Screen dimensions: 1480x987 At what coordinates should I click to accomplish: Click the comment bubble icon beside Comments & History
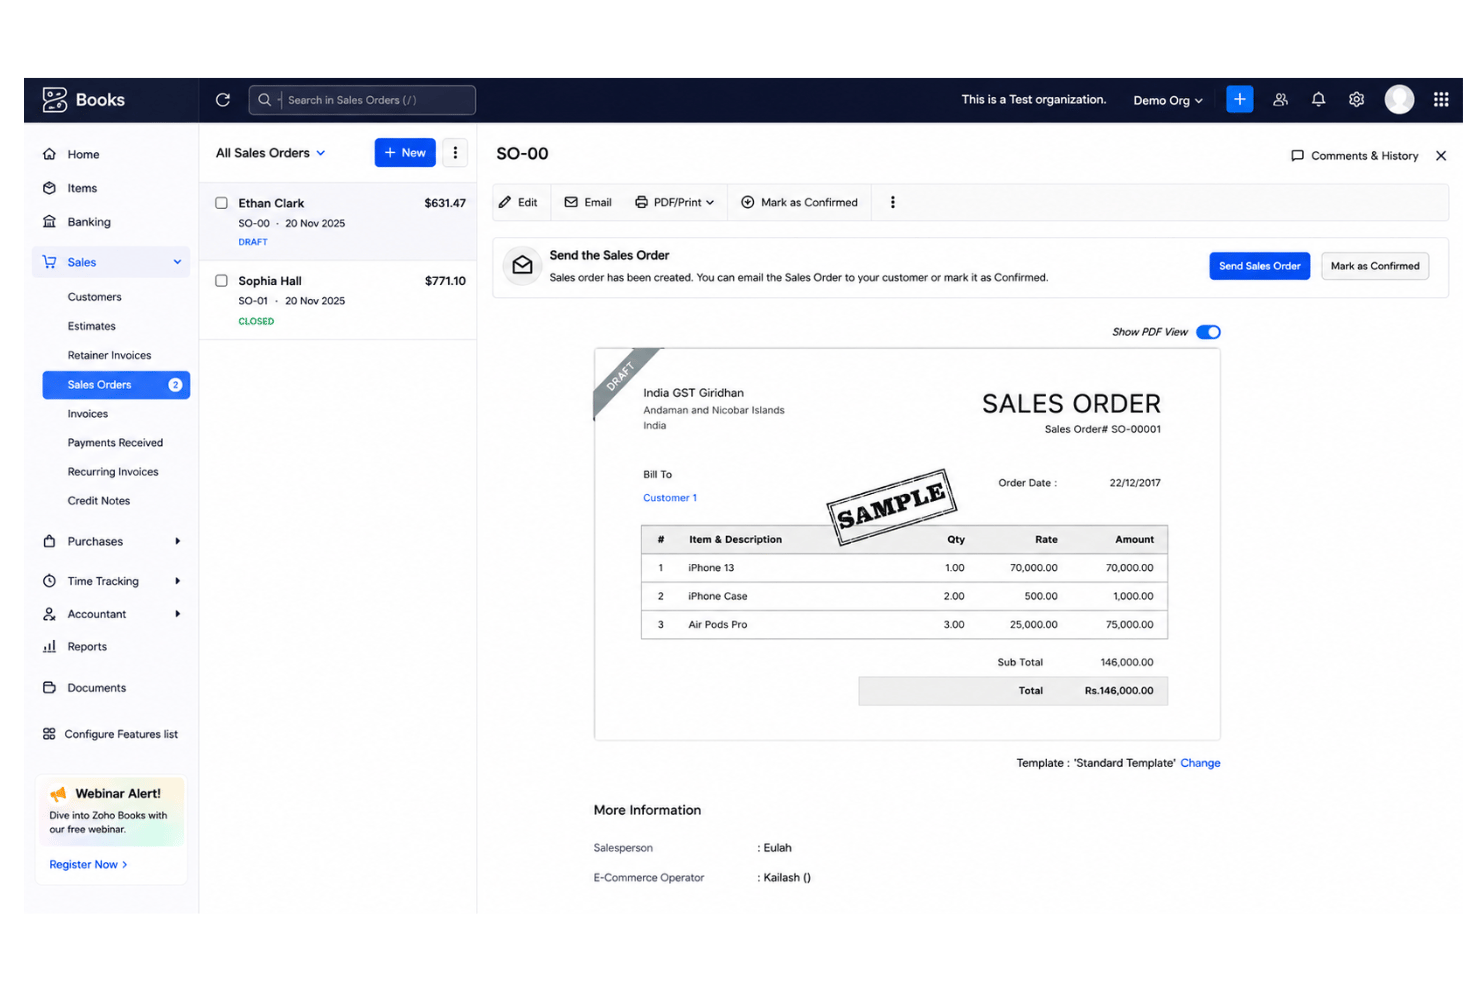coord(1297,156)
